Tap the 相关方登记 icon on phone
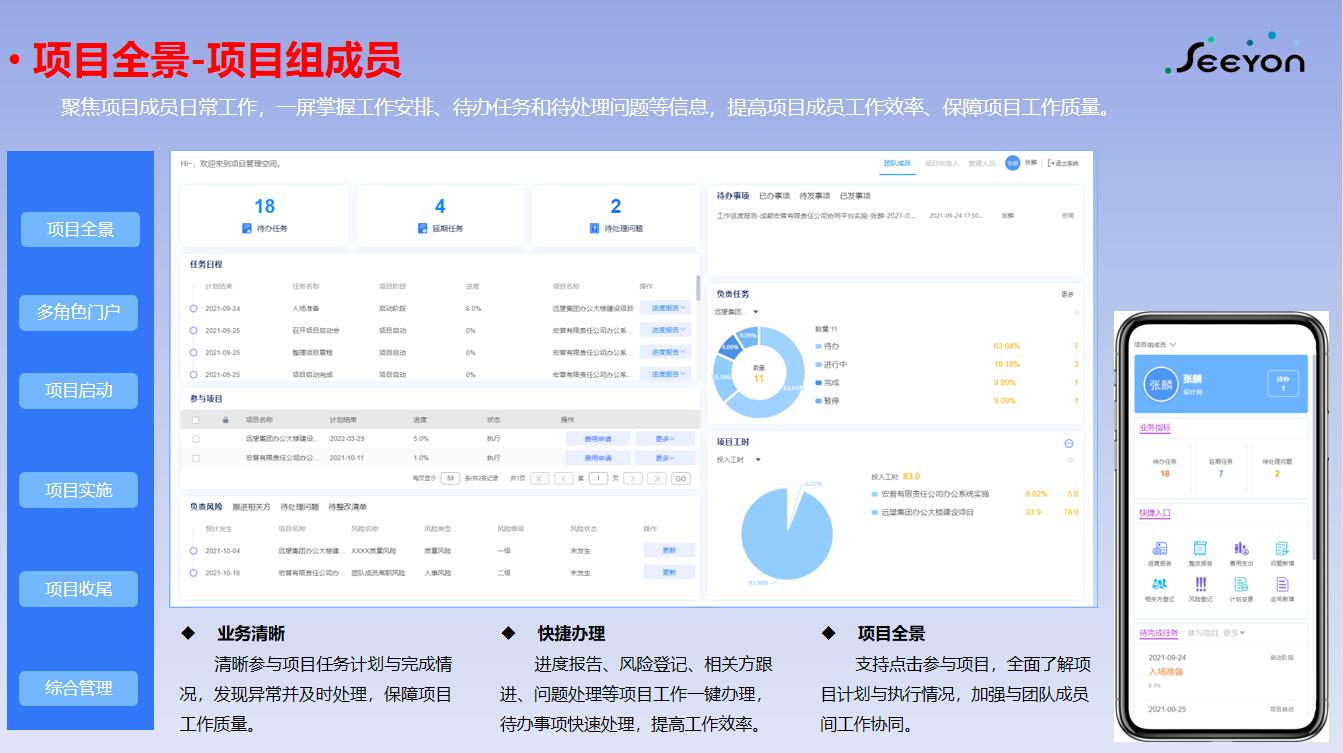 1160,584
